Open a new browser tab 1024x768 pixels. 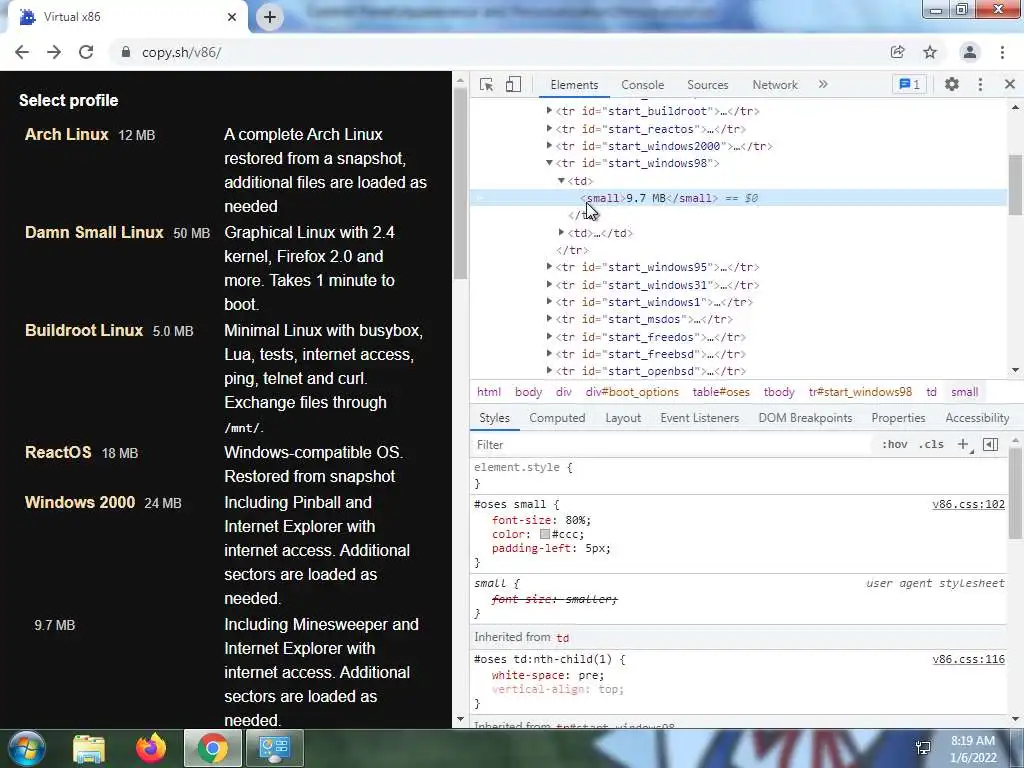pos(270,17)
